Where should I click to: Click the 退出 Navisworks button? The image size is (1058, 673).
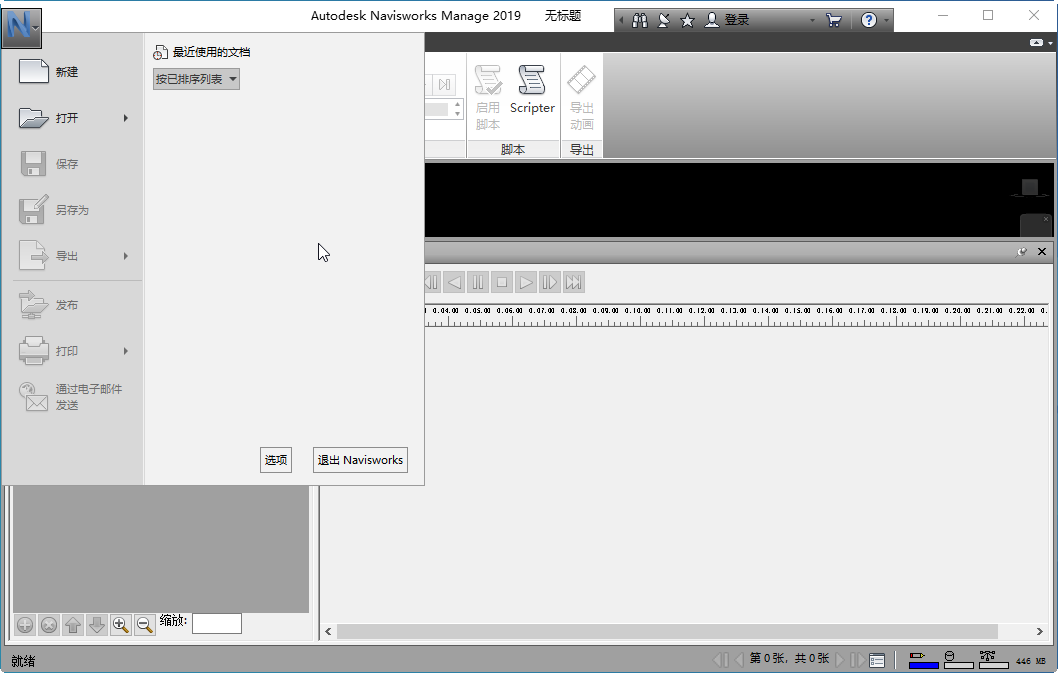coord(360,460)
